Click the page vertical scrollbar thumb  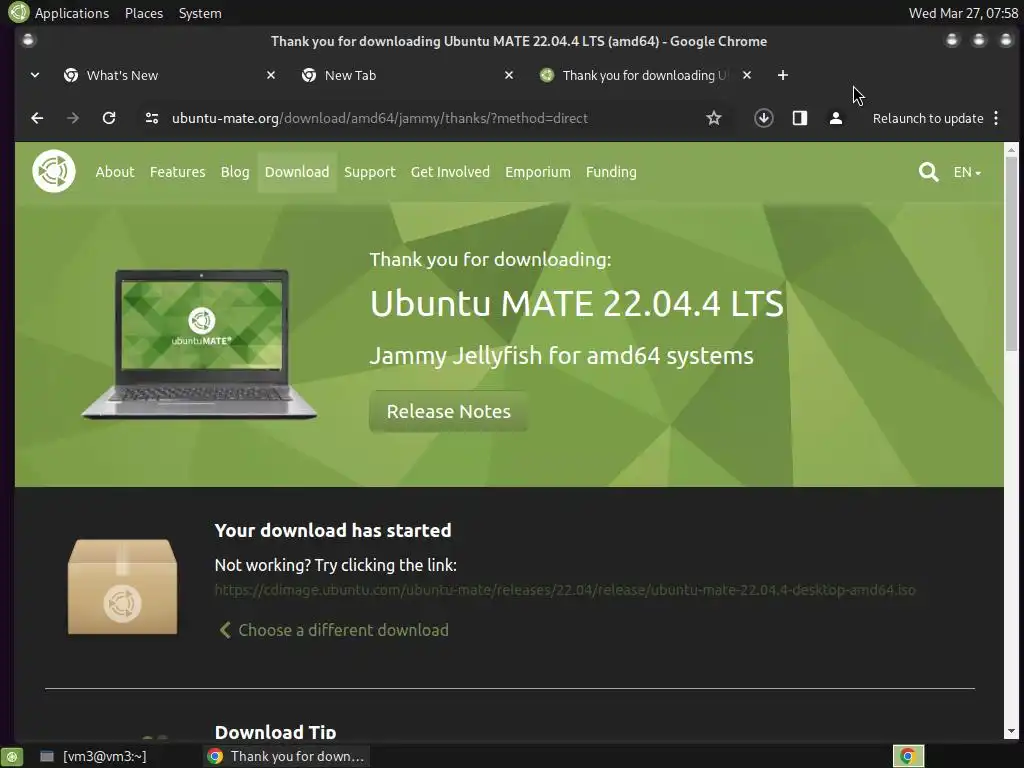pyautogui.click(x=1012, y=255)
